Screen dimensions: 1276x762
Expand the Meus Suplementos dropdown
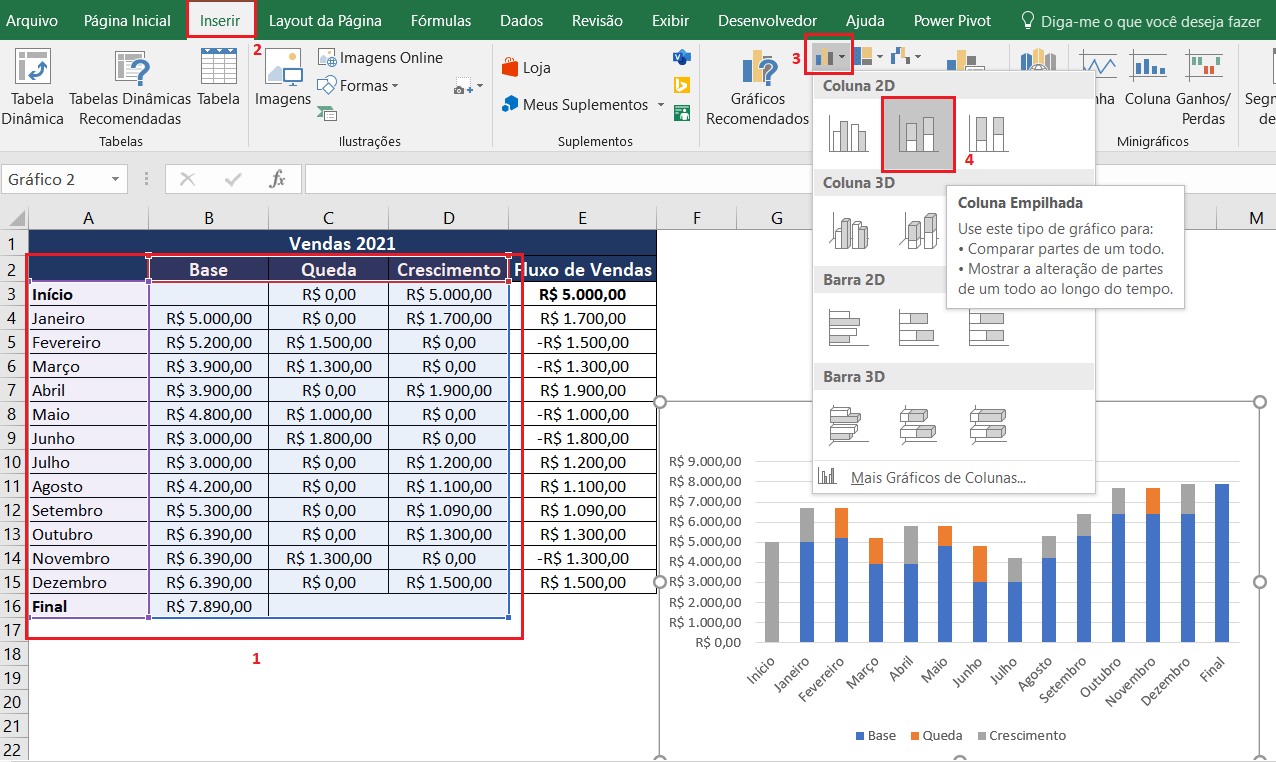(661, 105)
